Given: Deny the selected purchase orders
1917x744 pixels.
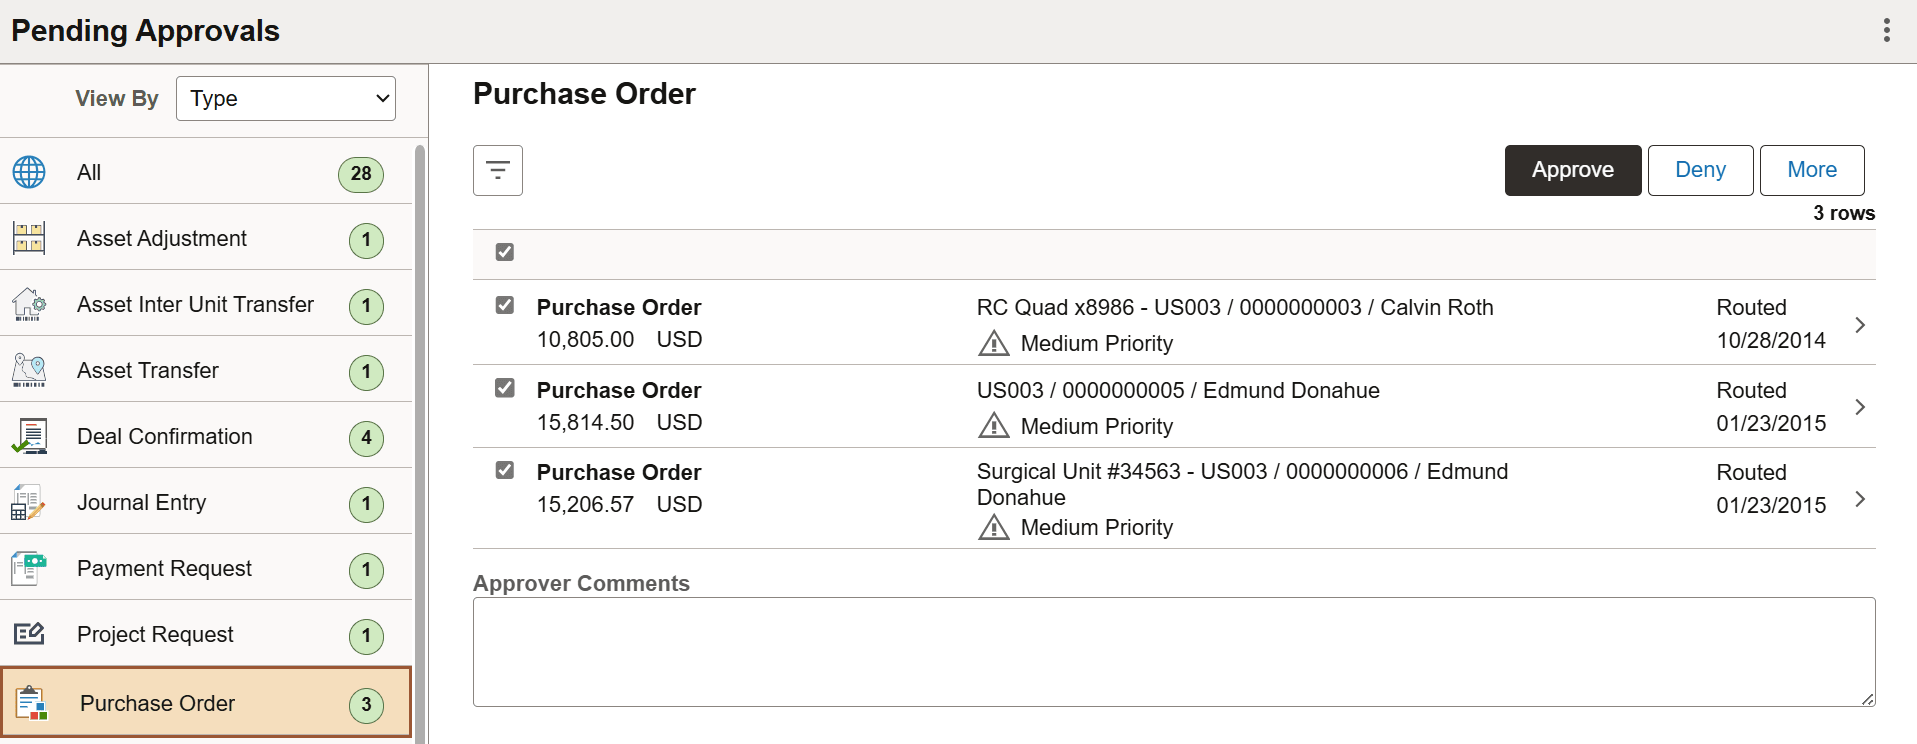Looking at the screenshot, I should click(x=1700, y=170).
